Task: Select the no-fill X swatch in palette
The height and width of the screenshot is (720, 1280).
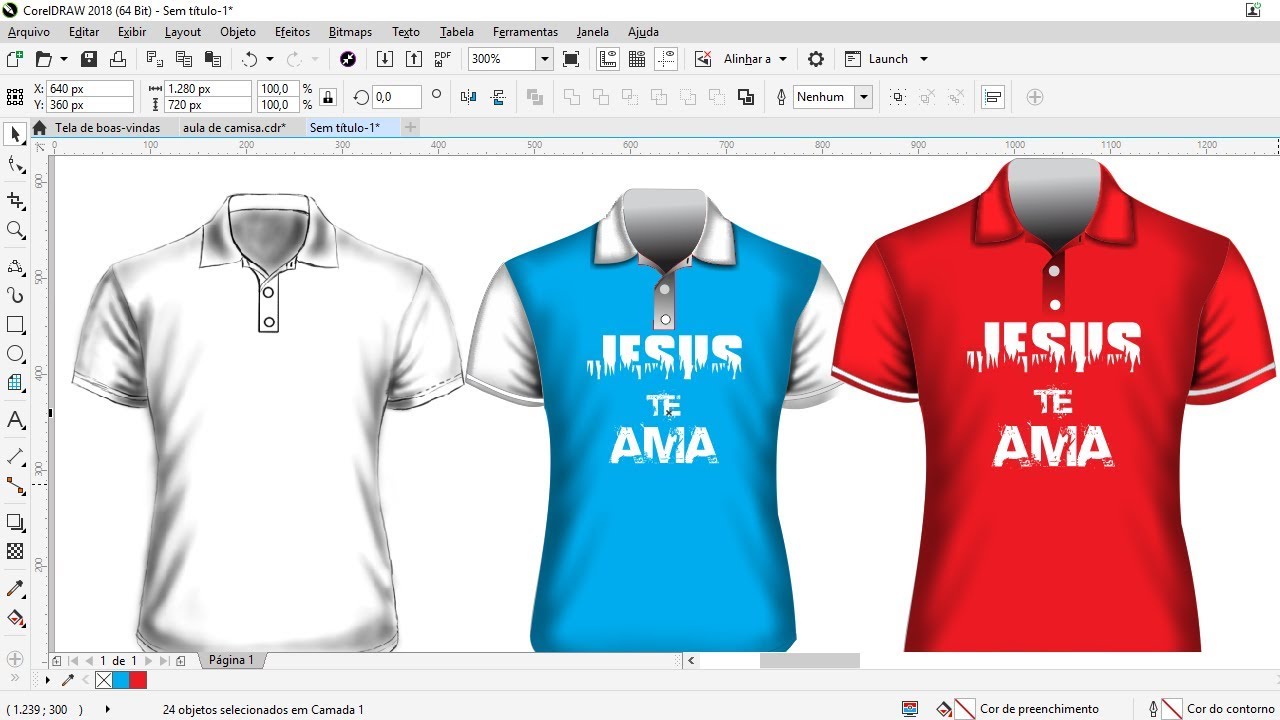Action: 103,680
